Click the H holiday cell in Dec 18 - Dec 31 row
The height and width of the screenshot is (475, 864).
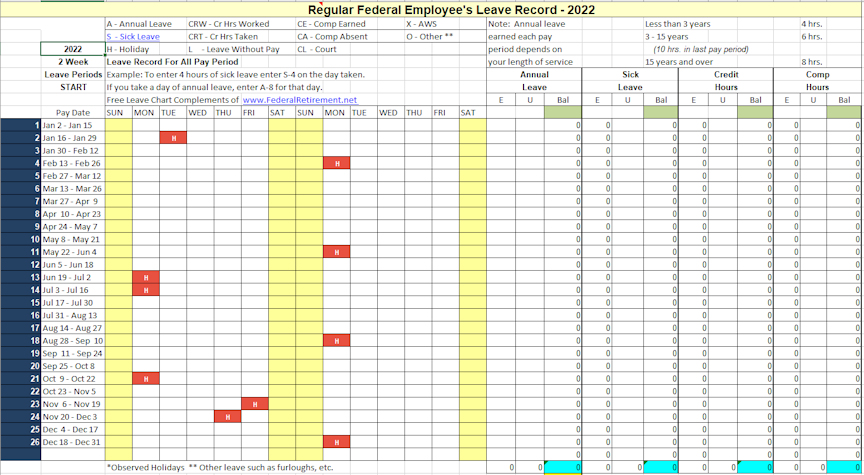[x=337, y=442]
